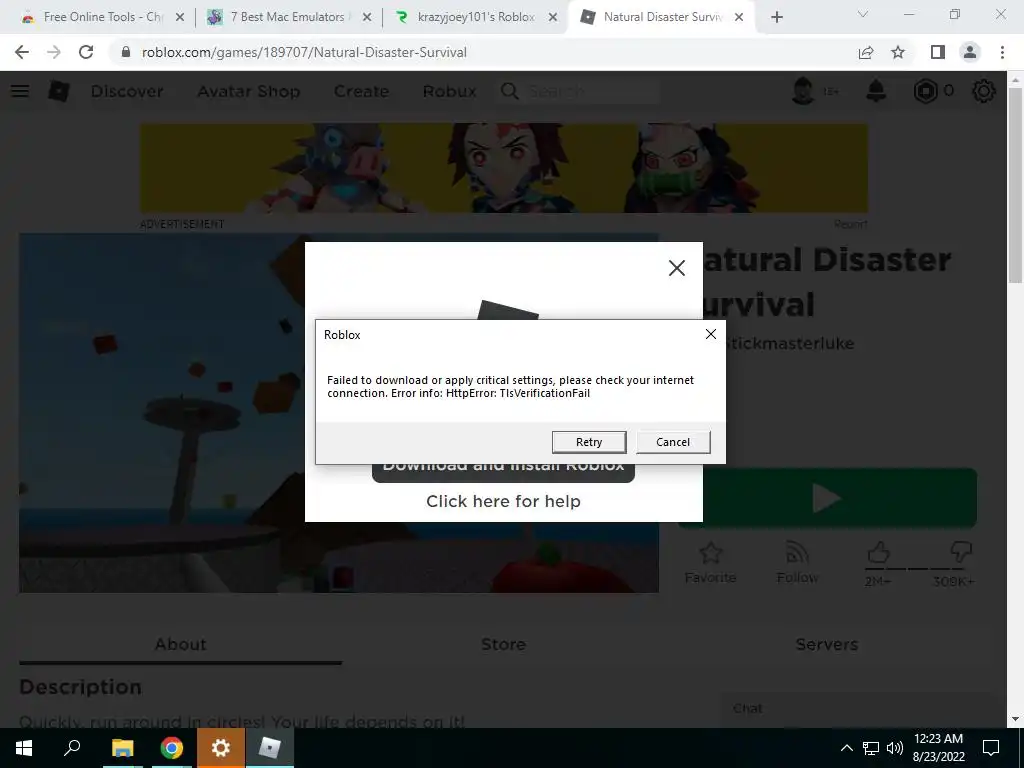Open the network tray icon

[x=871, y=748]
